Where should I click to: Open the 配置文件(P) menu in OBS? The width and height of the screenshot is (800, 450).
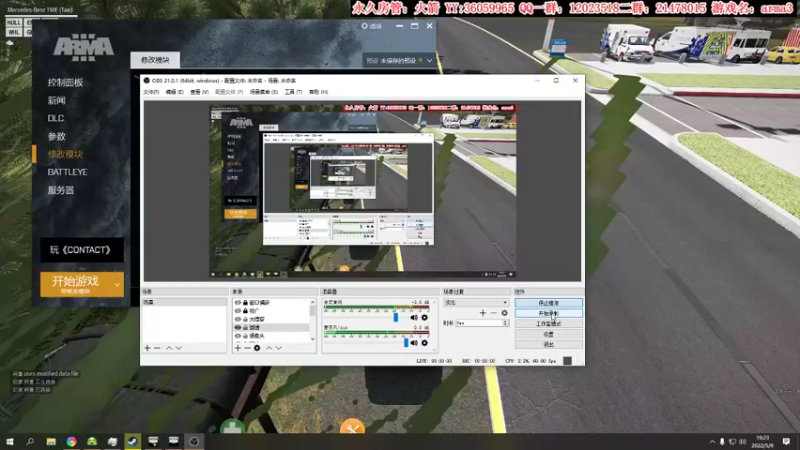click(x=229, y=92)
